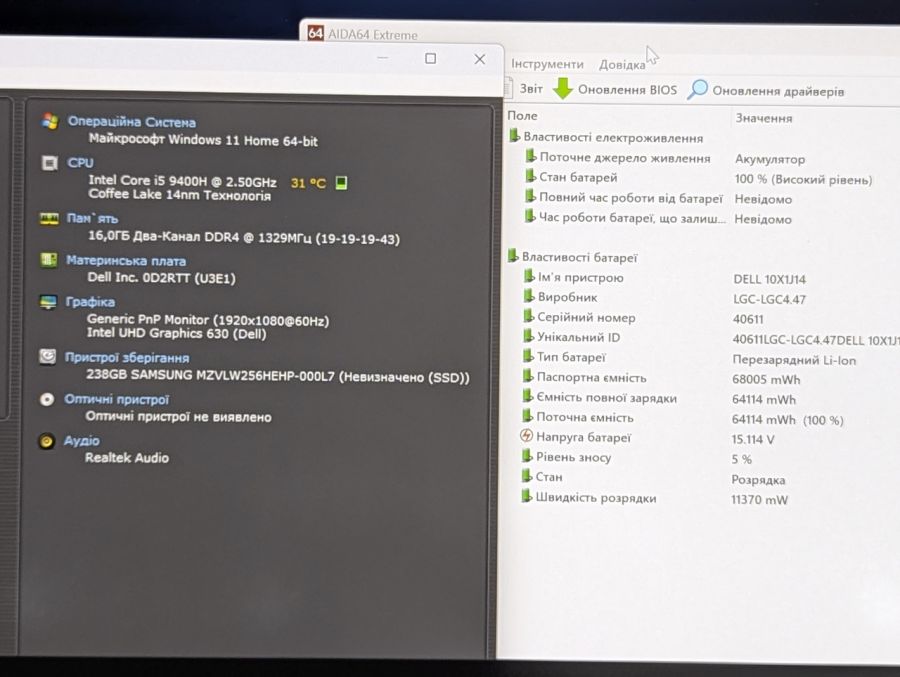Click the AIDA64 Extreme title bar icon
900x677 pixels.
tap(316, 33)
